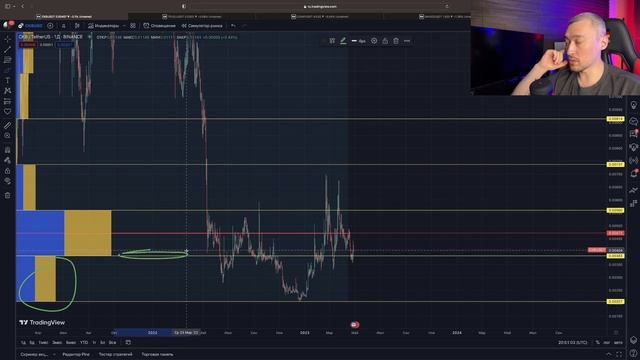Open drawing templates in floating toolbar

[x=332, y=41]
